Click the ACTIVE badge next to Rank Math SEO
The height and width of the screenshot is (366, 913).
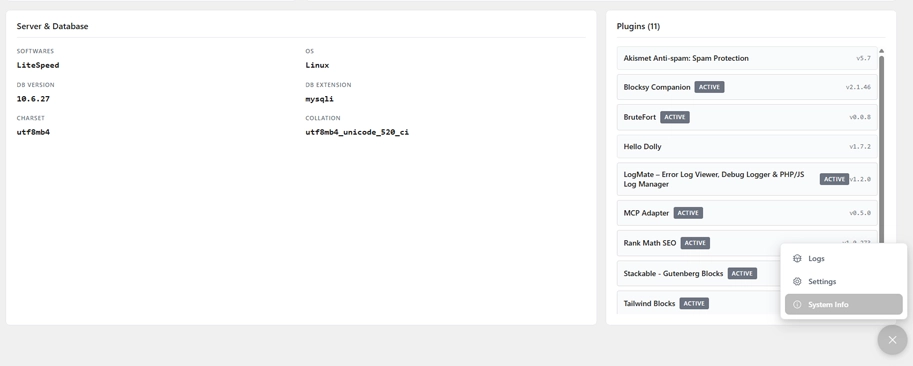(x=695, y=243)
